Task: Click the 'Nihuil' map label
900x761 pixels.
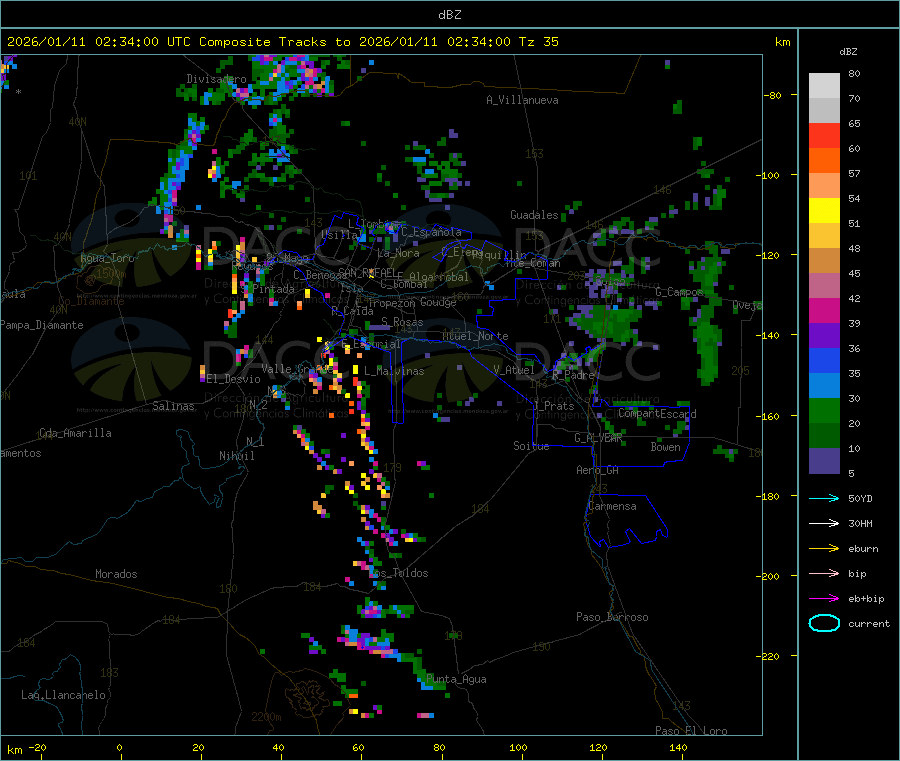Action: [237, 456]
